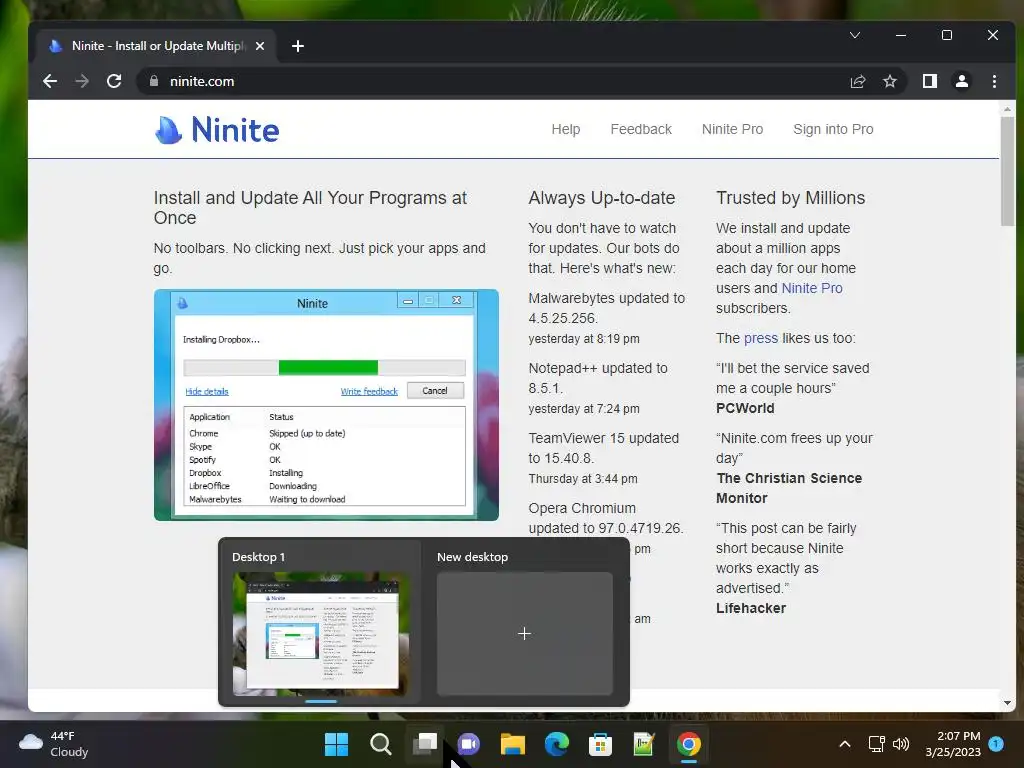Open the clock showing 2:07 PM

click(953, 744)
